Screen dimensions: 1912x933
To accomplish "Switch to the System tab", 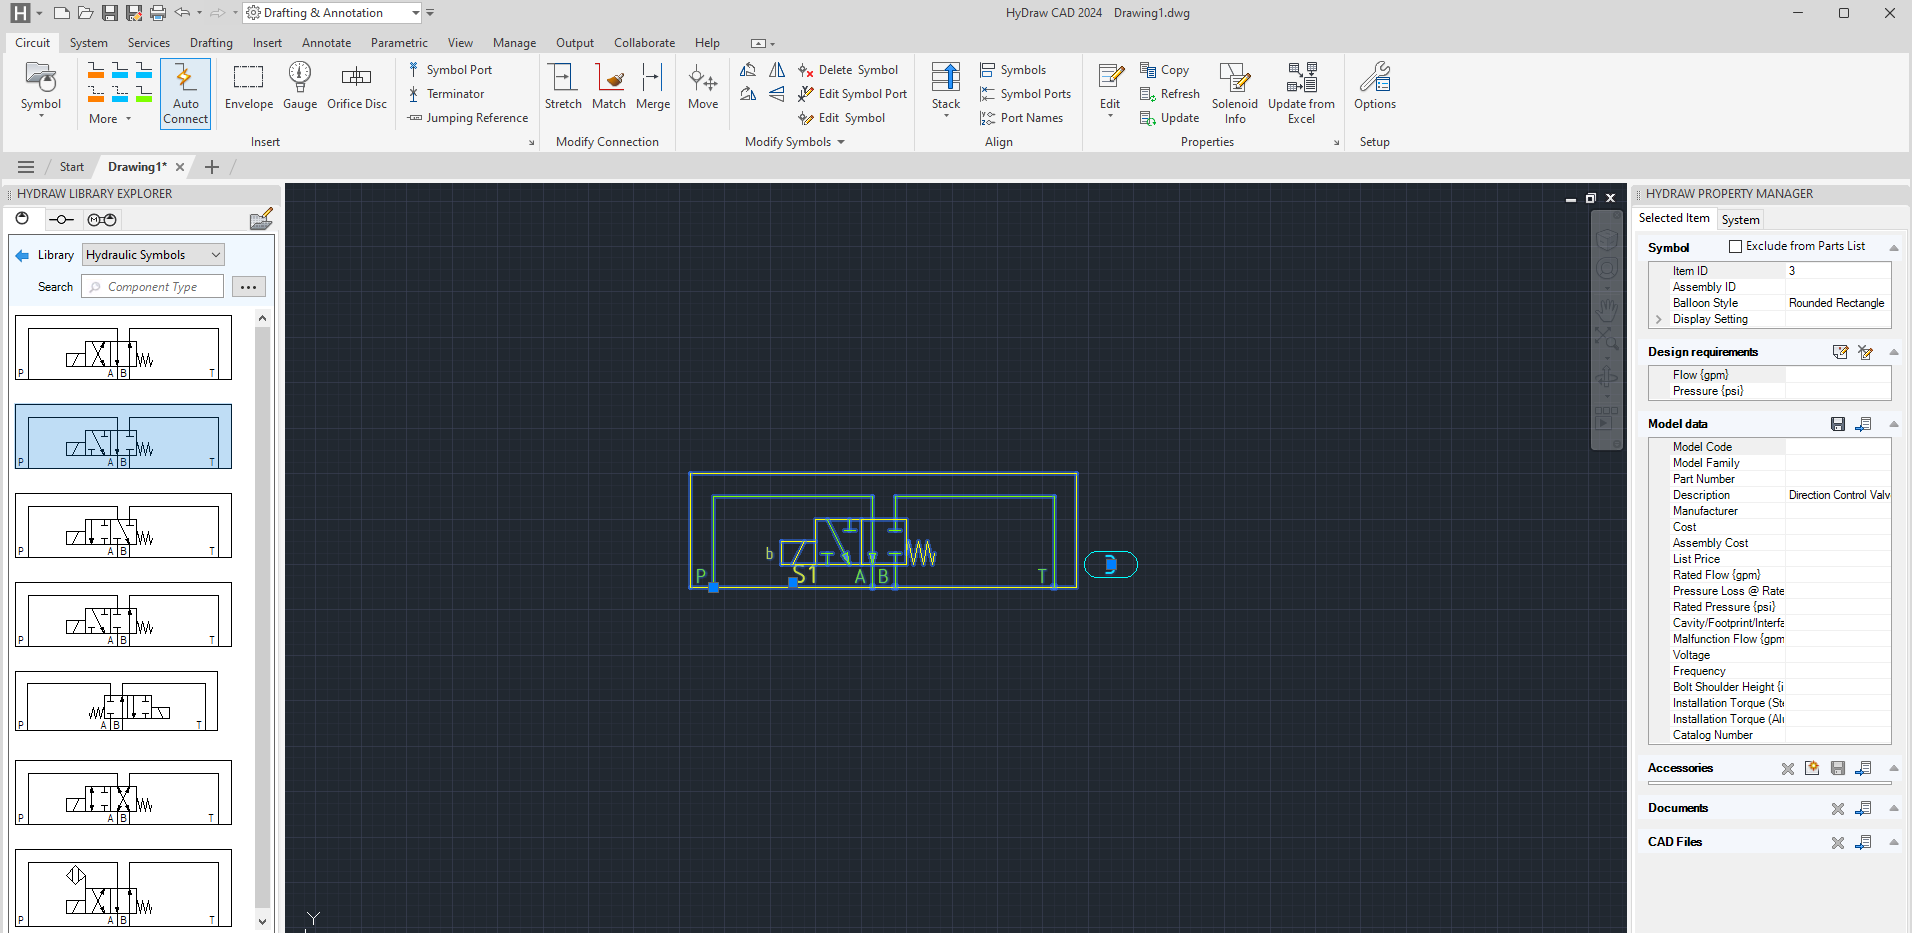I will [1740, 220].
